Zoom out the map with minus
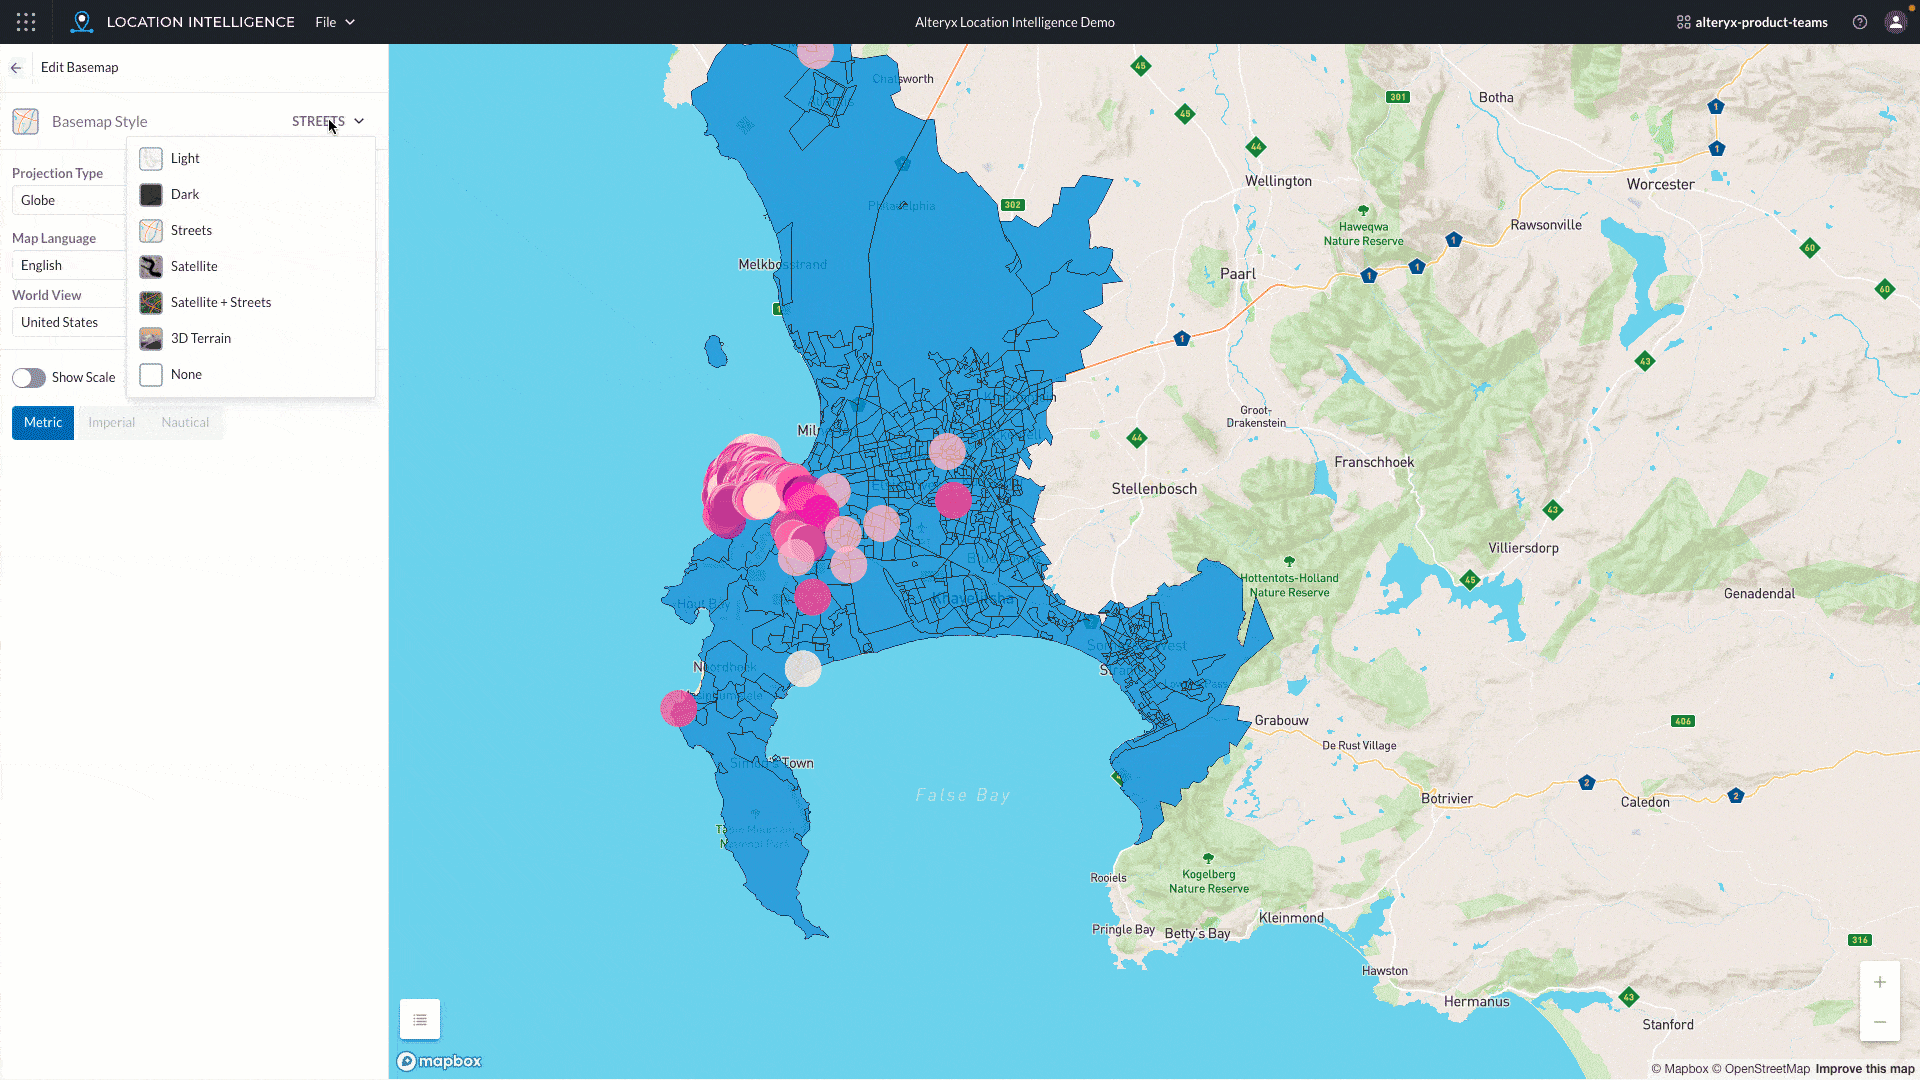This screenshot has width=1920, height=1080. coord(1880,1022)
